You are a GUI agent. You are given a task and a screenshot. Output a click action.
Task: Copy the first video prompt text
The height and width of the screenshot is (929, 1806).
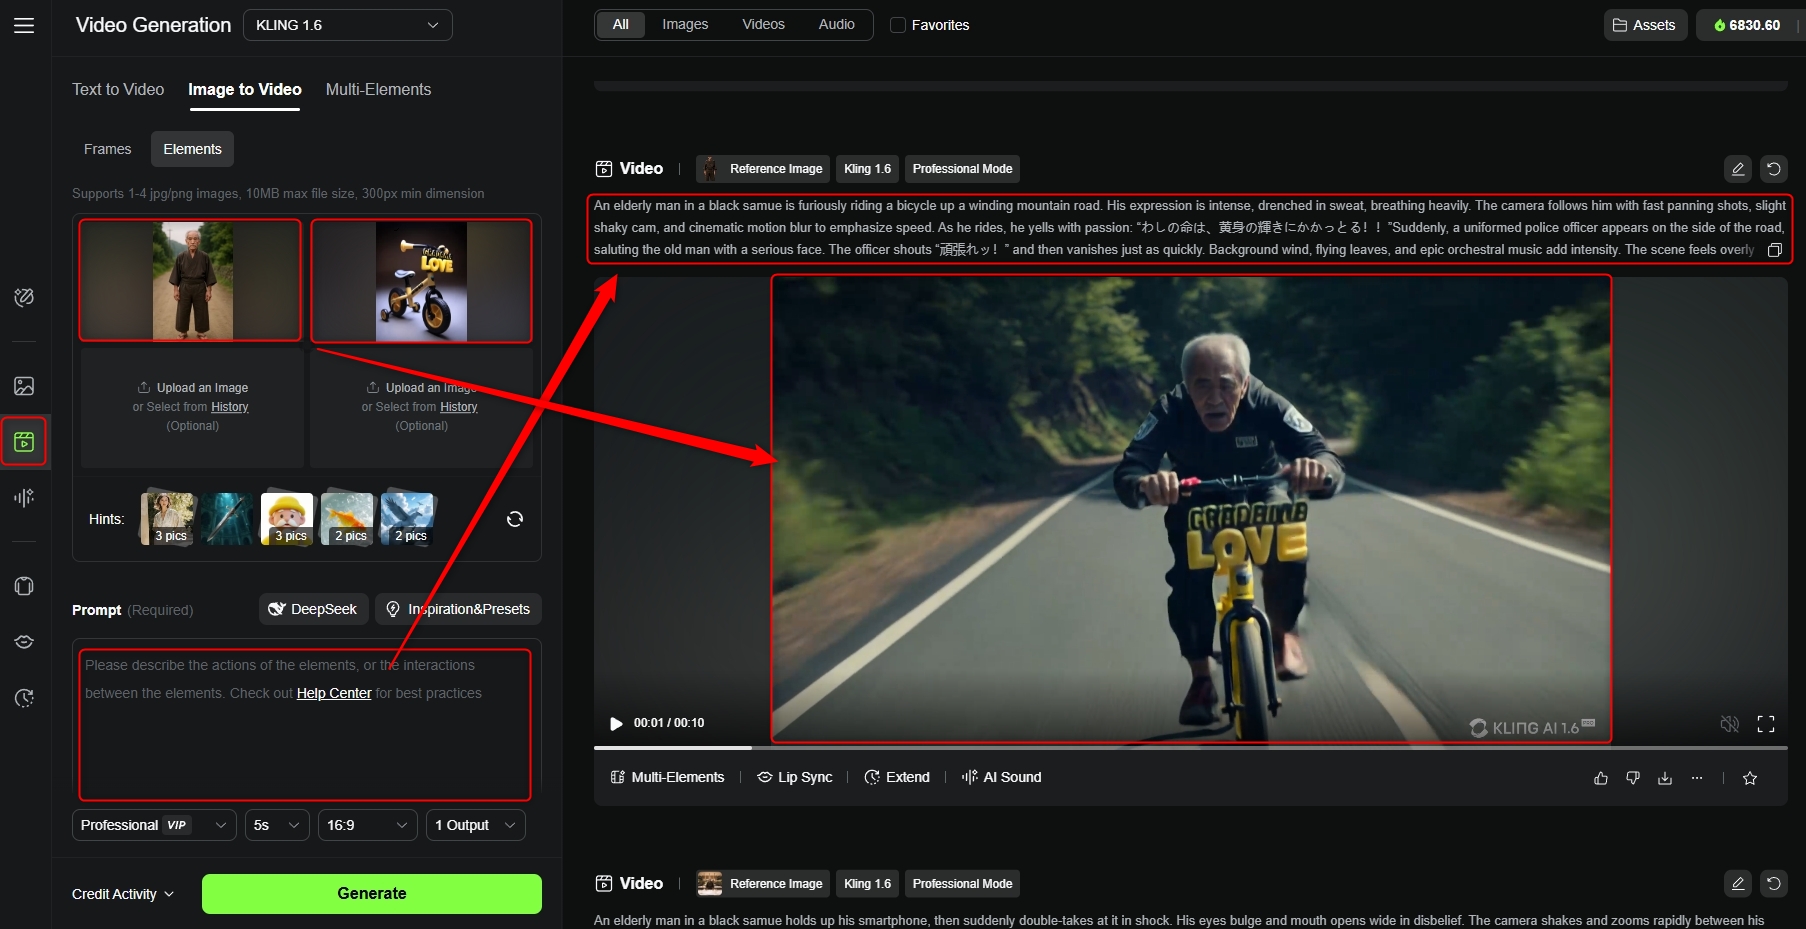(x=1775, y=250)
